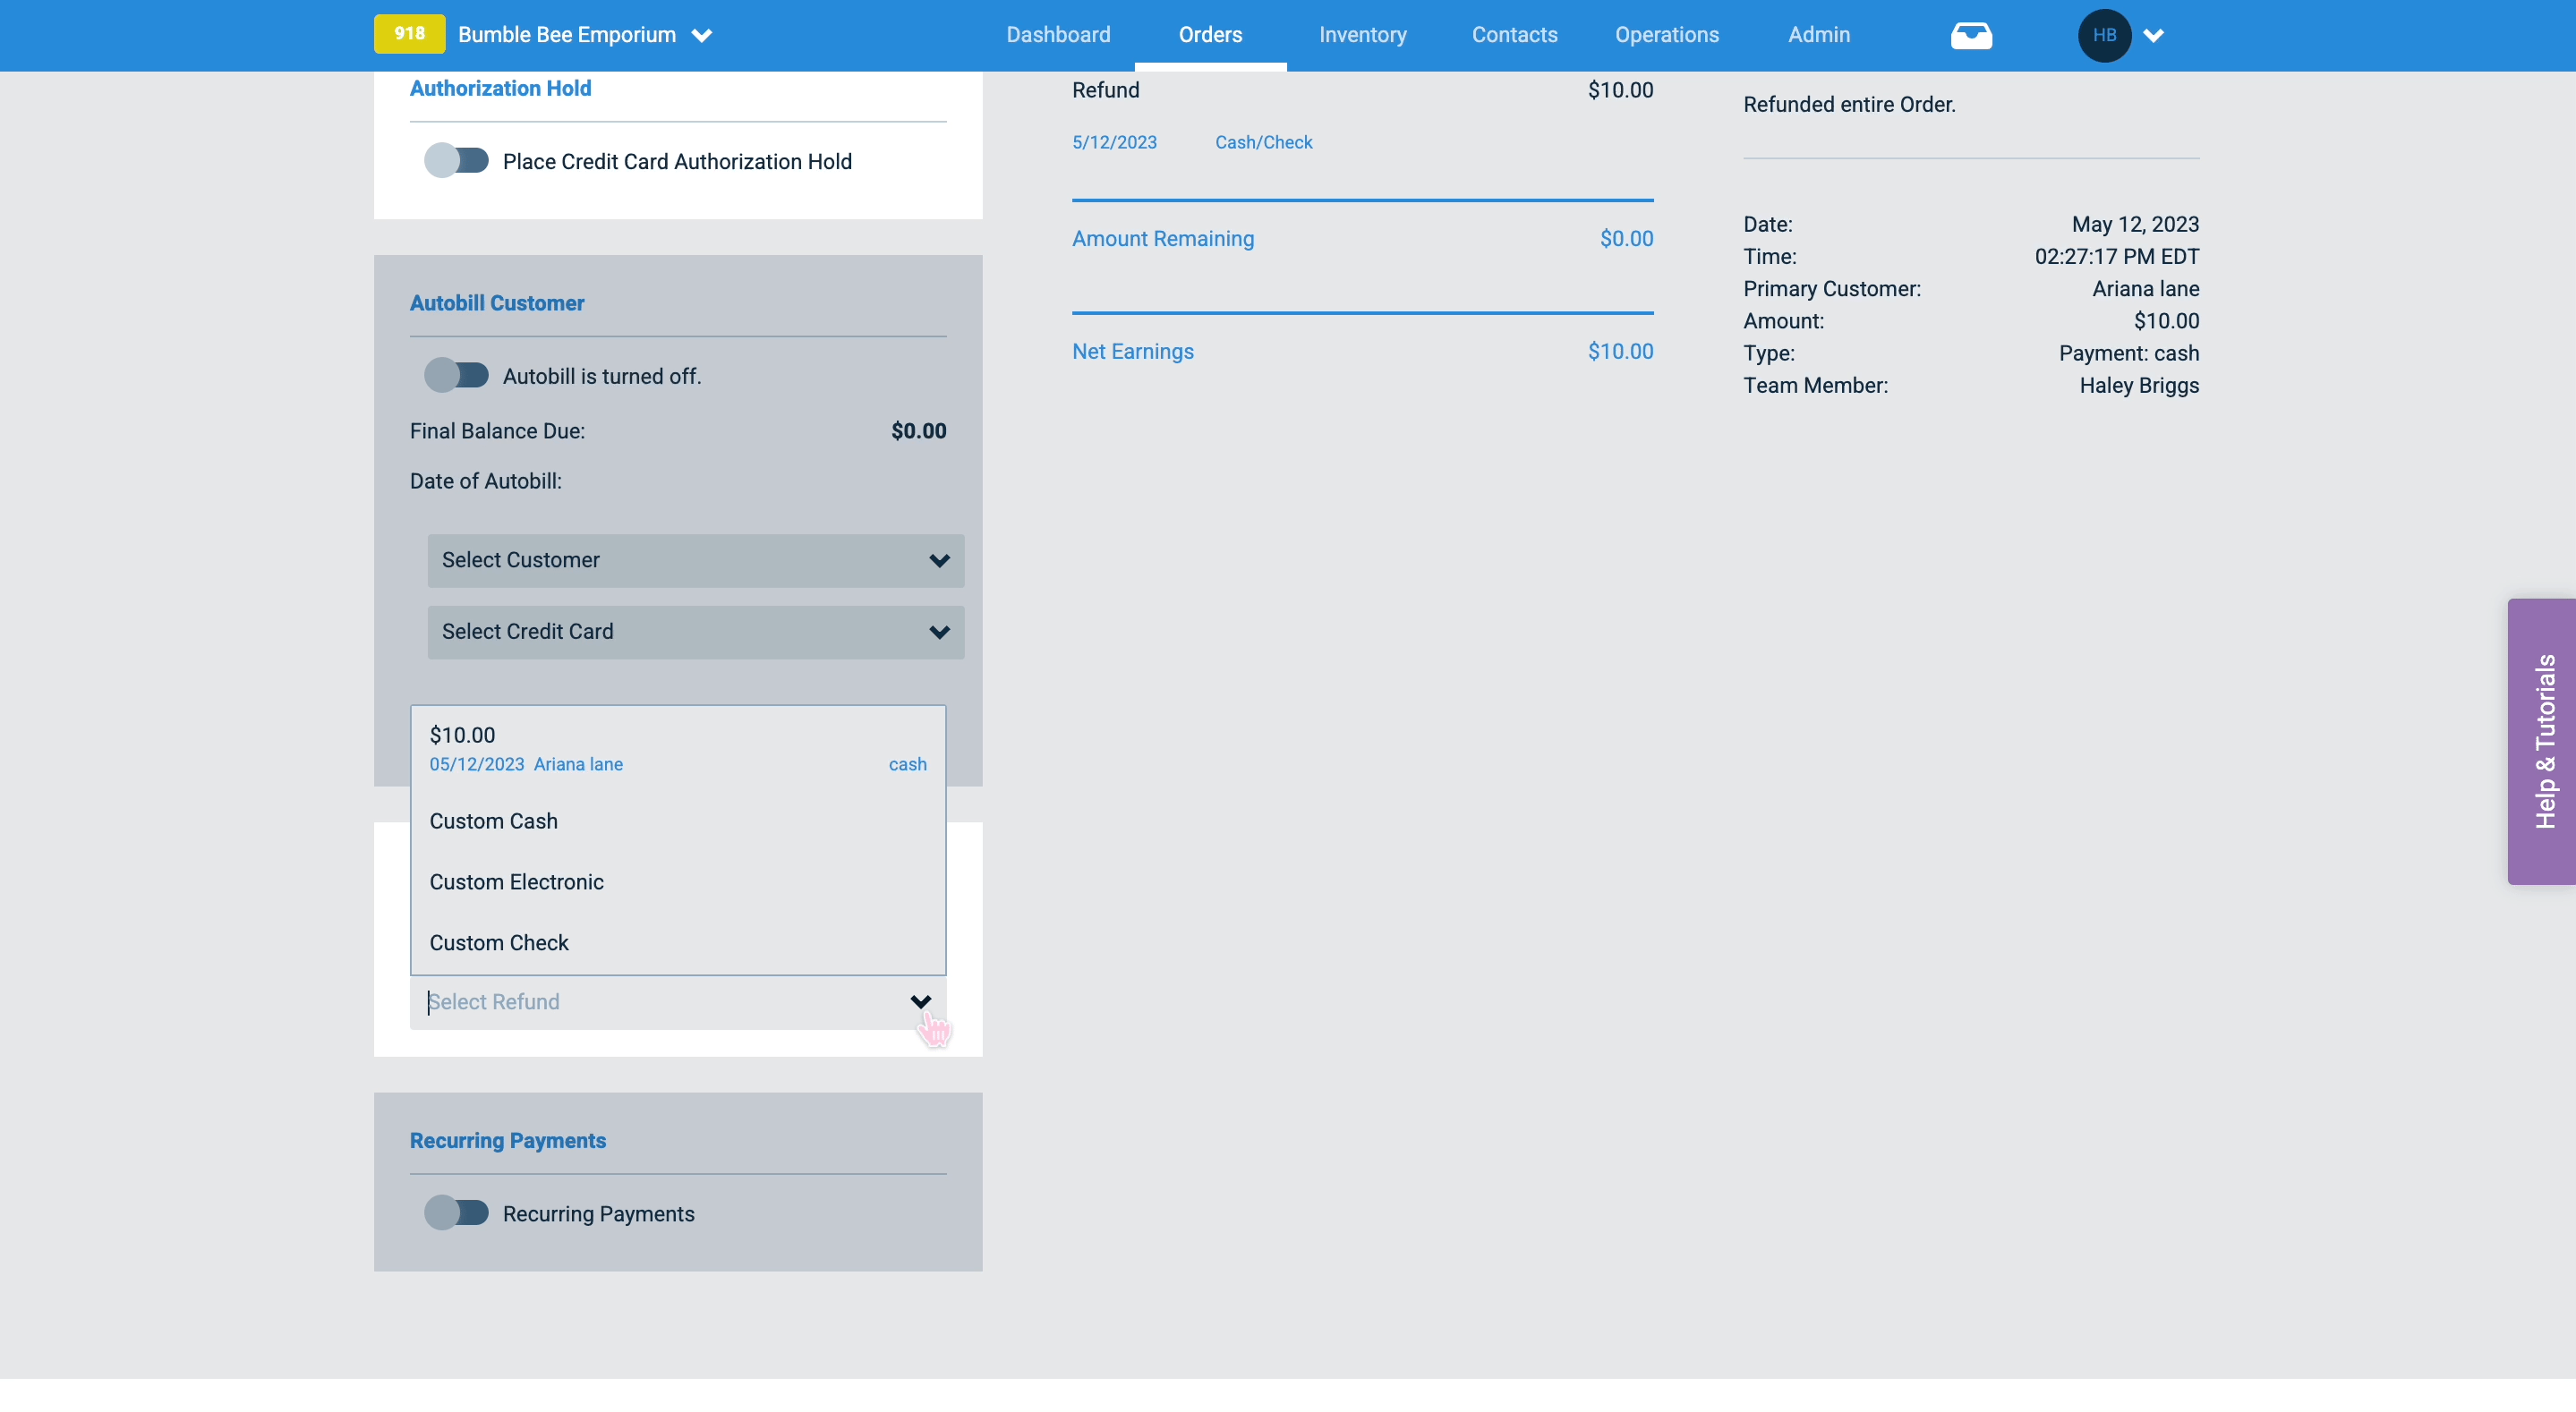The width and height of the screenshot is (2576, 1412).
Task: Open the Contacts tab
Action: tap(1514, 35)
